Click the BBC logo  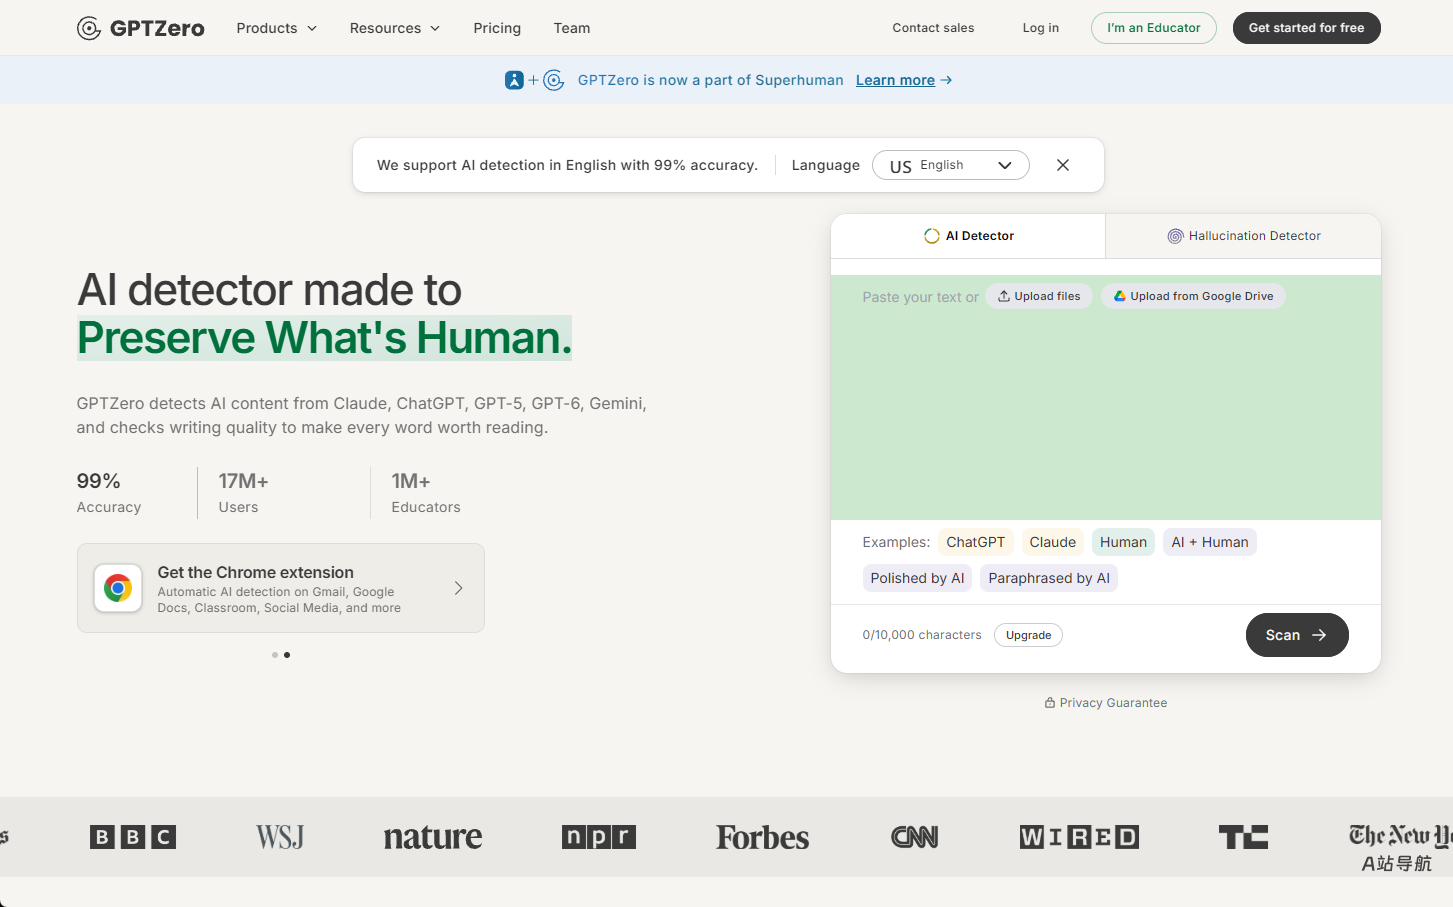pos(133,837)
